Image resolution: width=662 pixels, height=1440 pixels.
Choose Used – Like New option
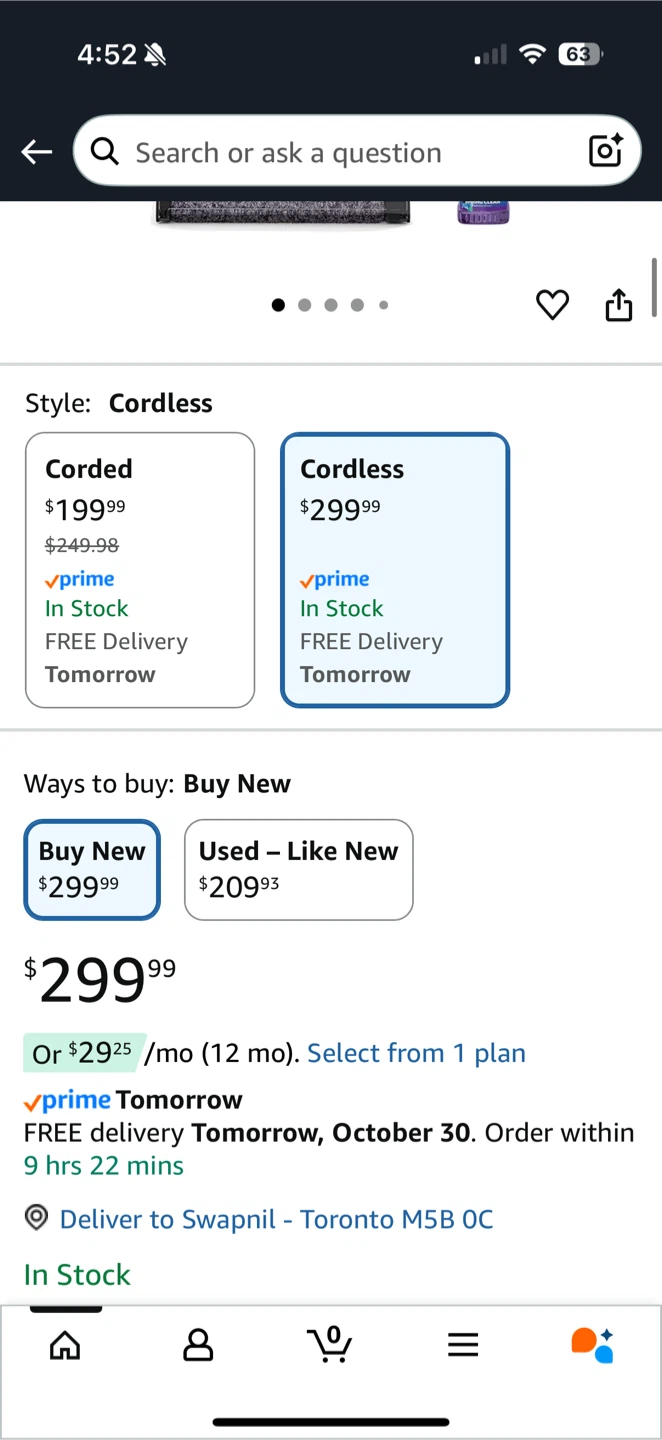point(298,869)
